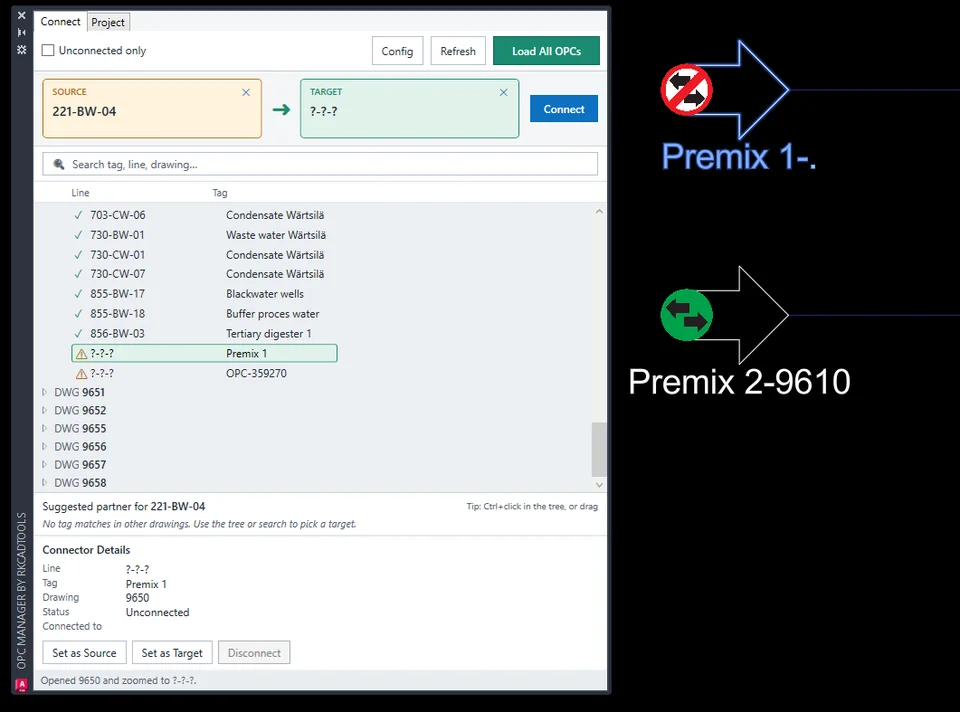Image resolution: width=960 pixels, height=712 pixels.
Task: Close the OPC Manager palette
Action: point(22,16)
